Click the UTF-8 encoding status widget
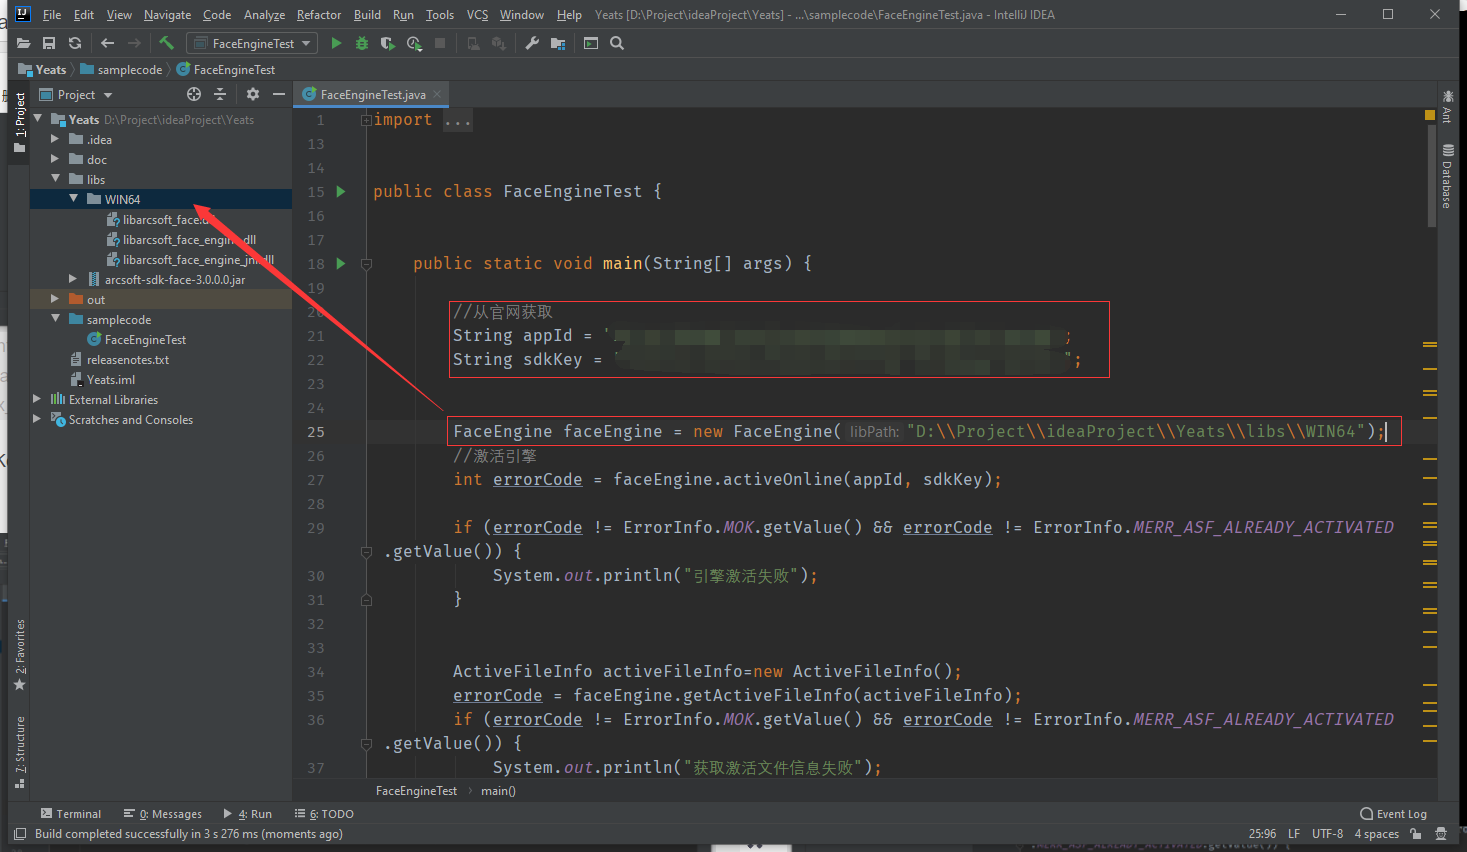This screenshot has width=1467, height=852. pos(1327,834)
